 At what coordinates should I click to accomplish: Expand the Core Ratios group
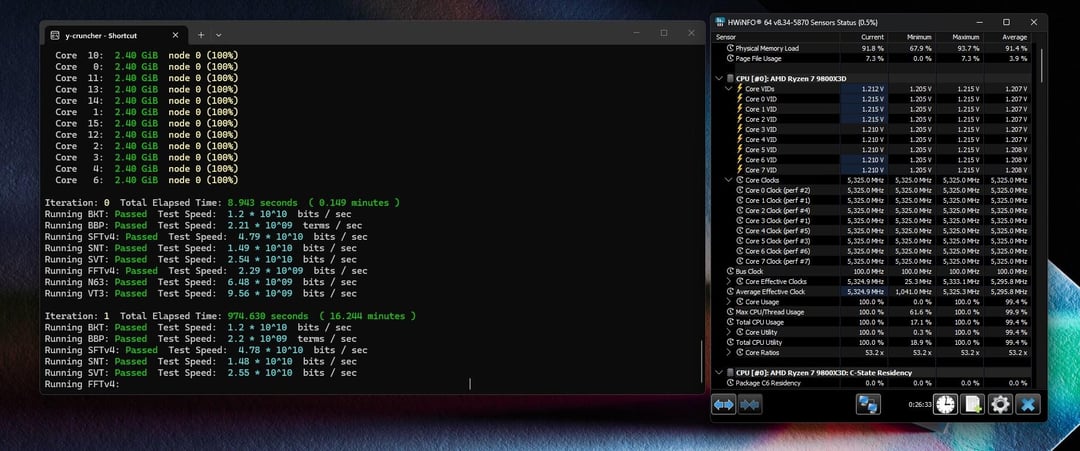coord(729,352)
